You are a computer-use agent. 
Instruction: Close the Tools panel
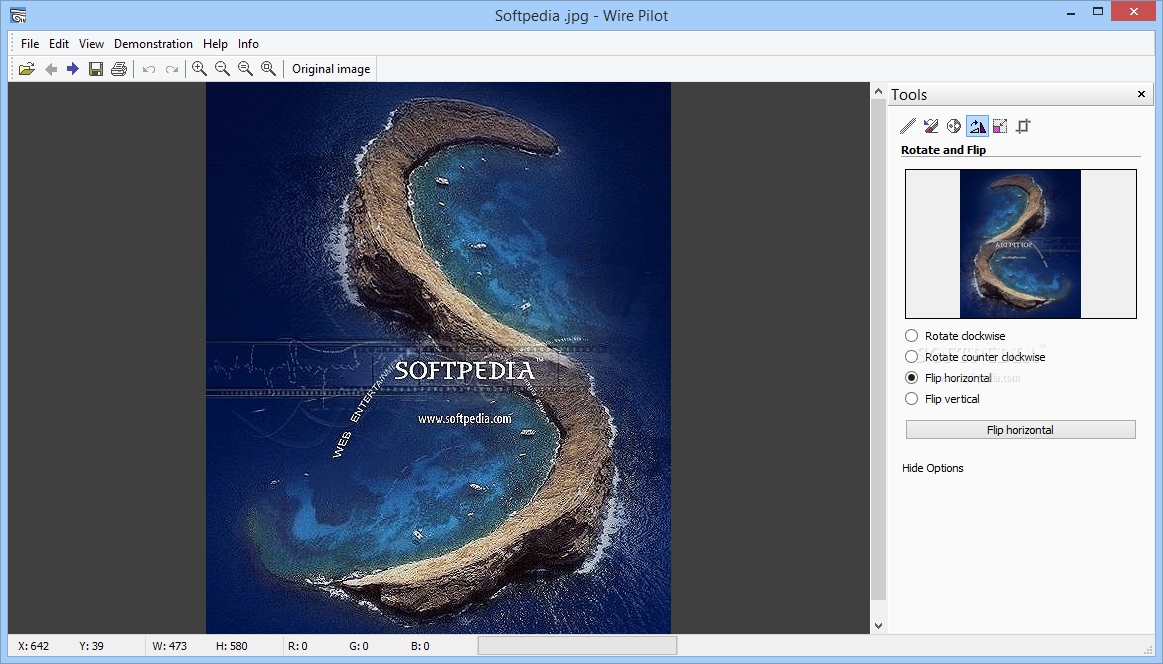tap(1141, 94)
